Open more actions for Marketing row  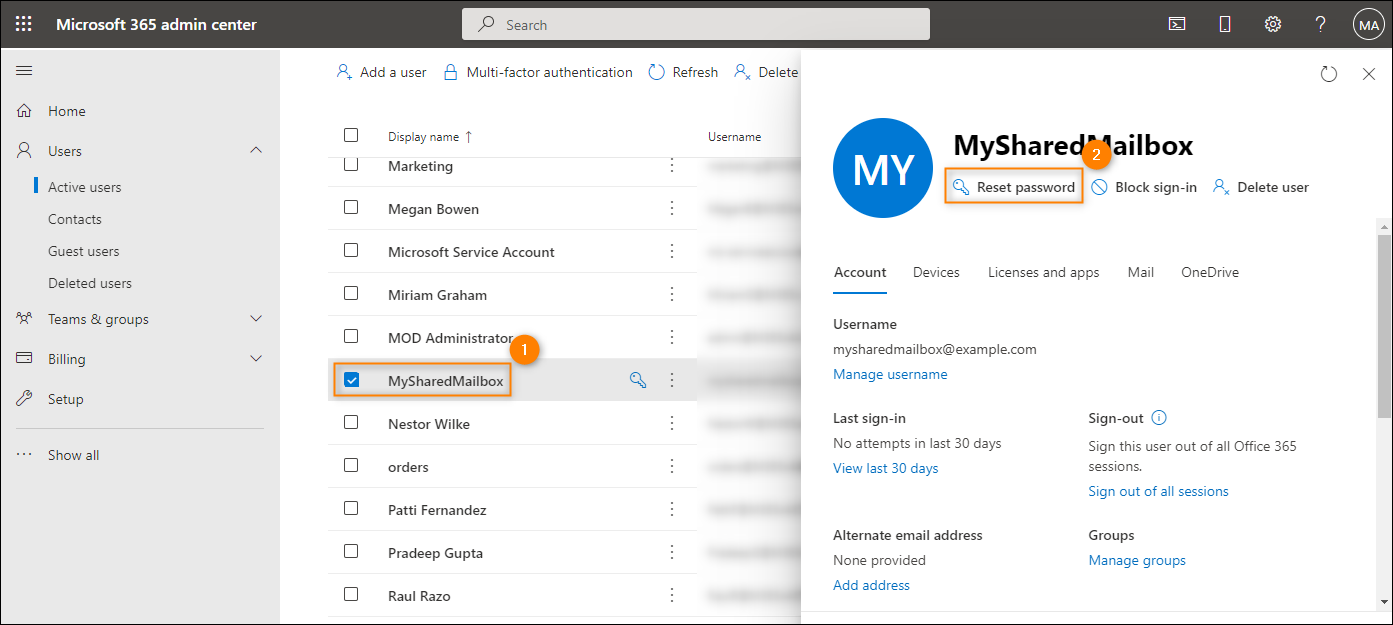click(672, 165)
